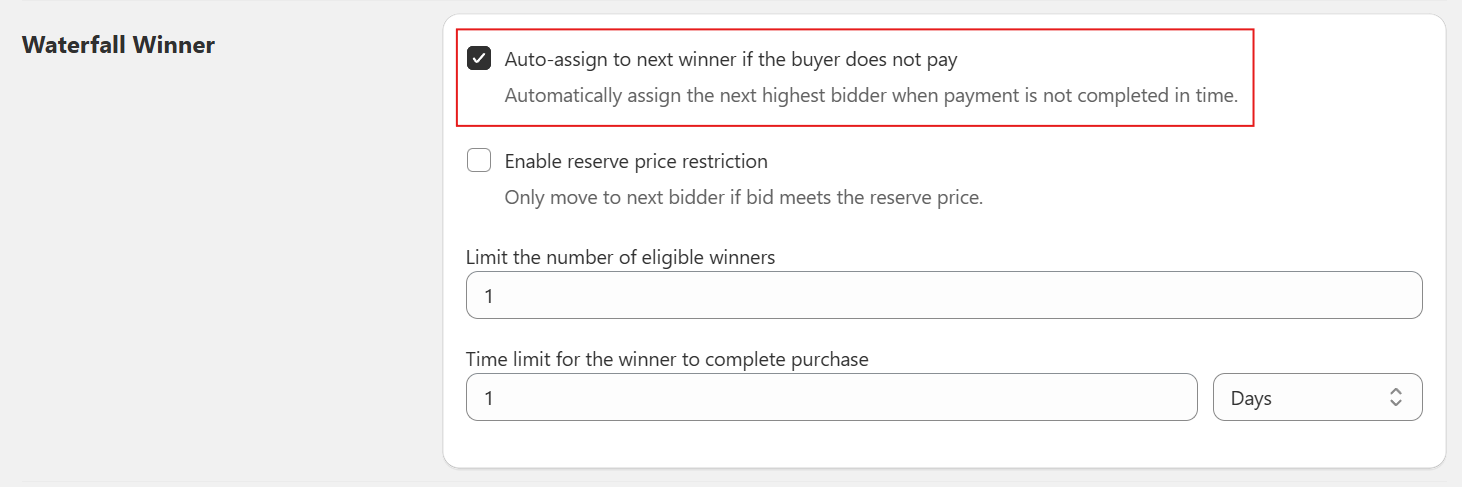Open the Days time unit dropdown
This screenshot has width=1462, height=487.
[1316, 398]
